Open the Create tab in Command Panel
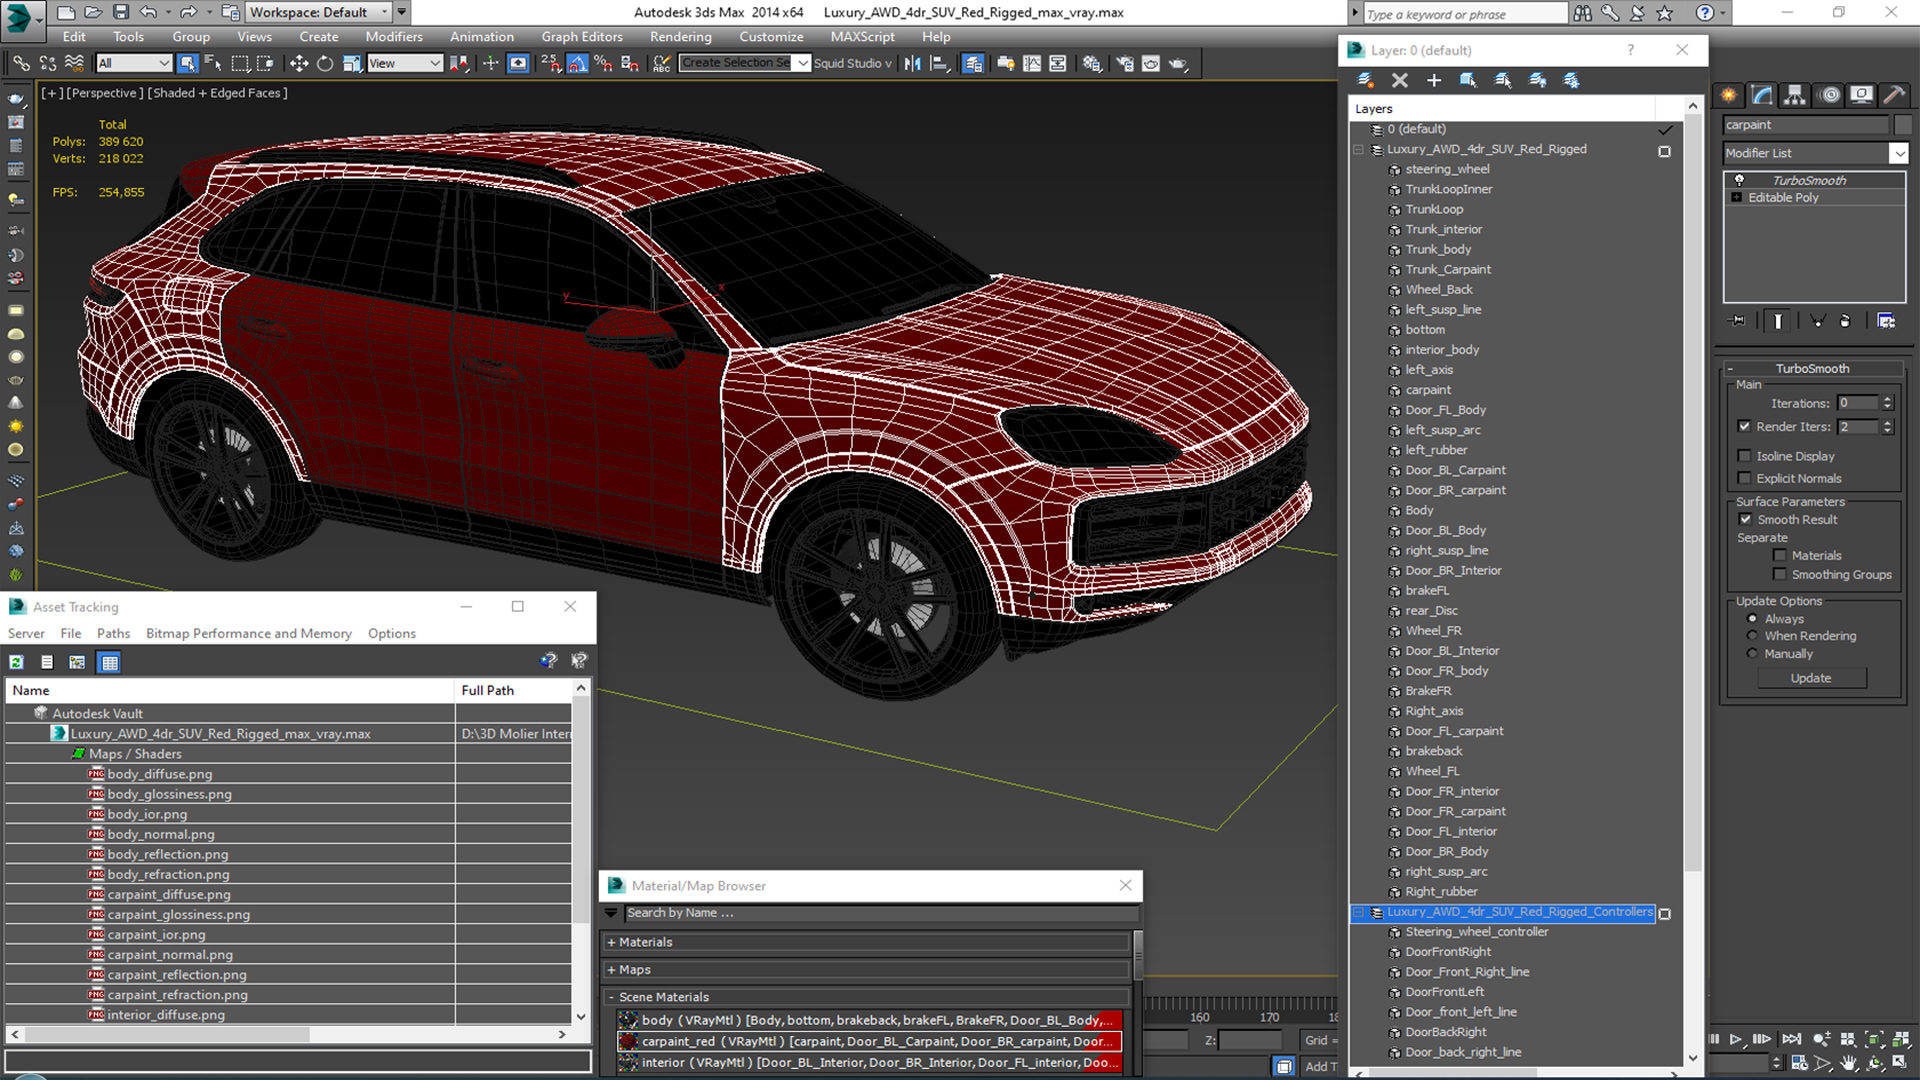 pos(1729,95)
